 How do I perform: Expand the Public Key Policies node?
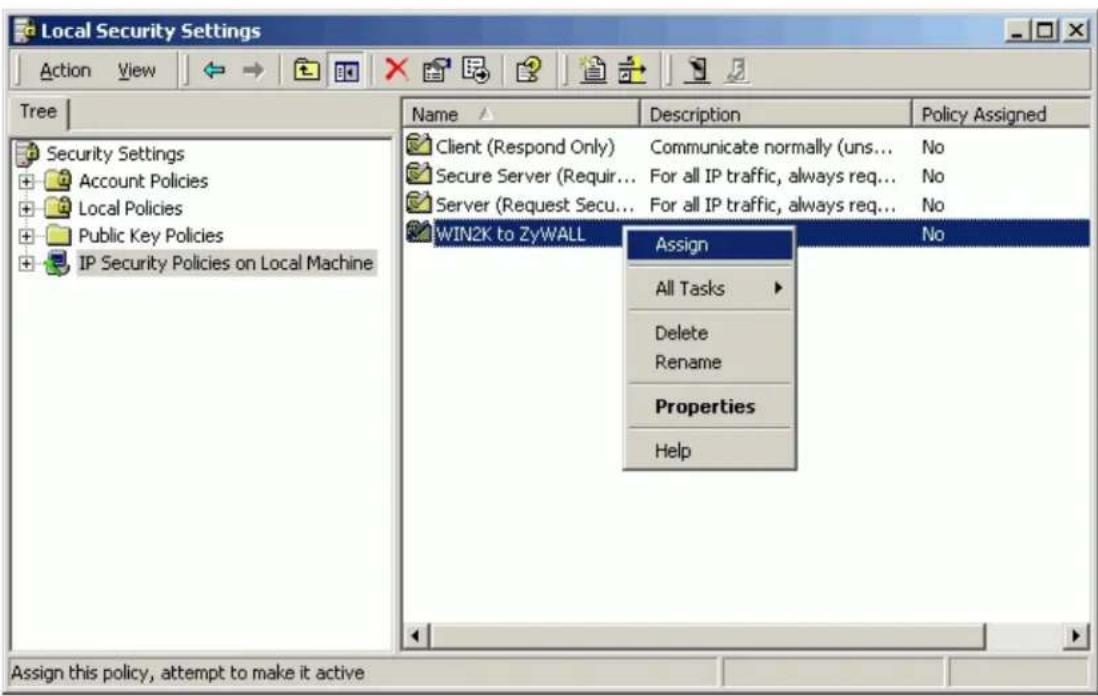pos(26,236)
